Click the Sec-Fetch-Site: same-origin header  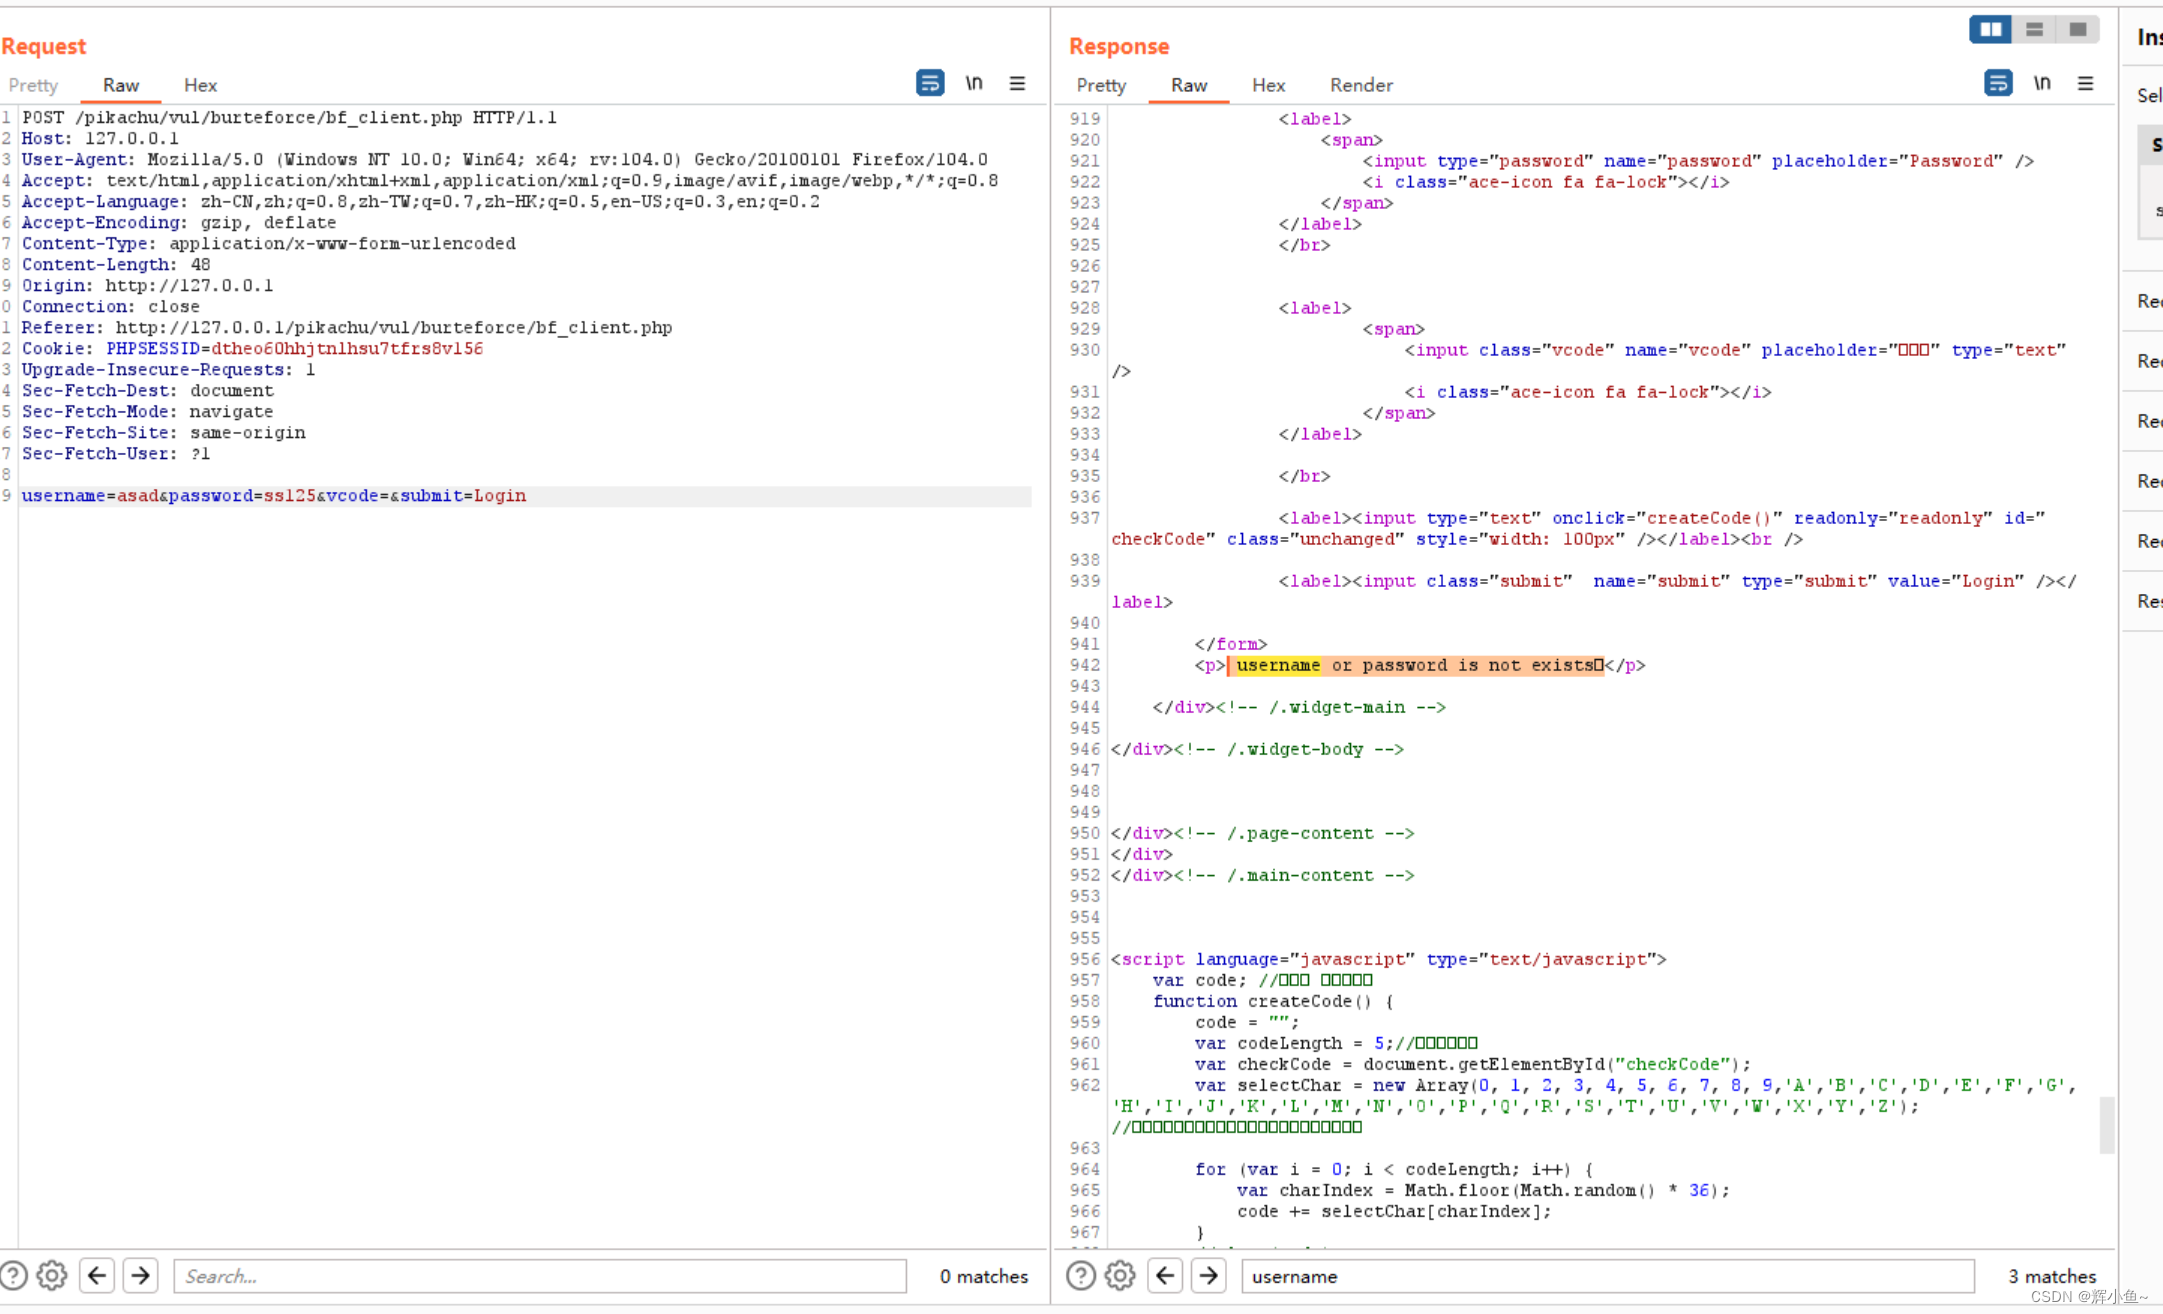163,432
